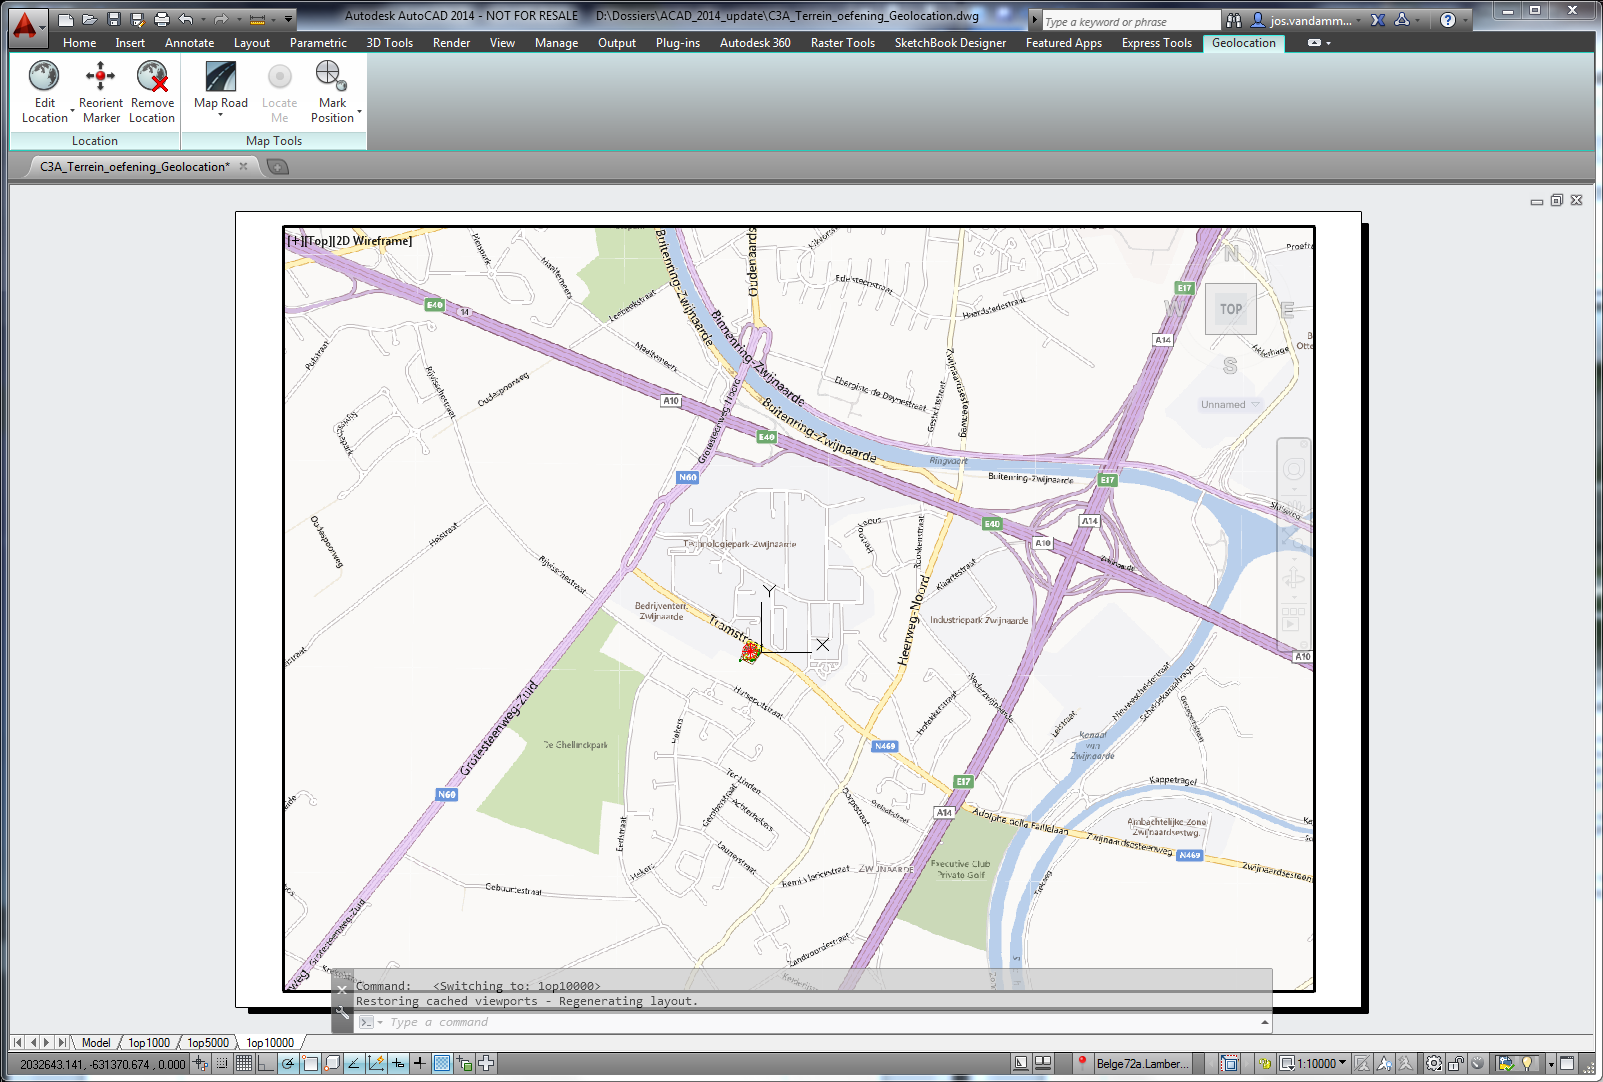Click the Autodesk Exchange X icon

tap(1378, 20)
